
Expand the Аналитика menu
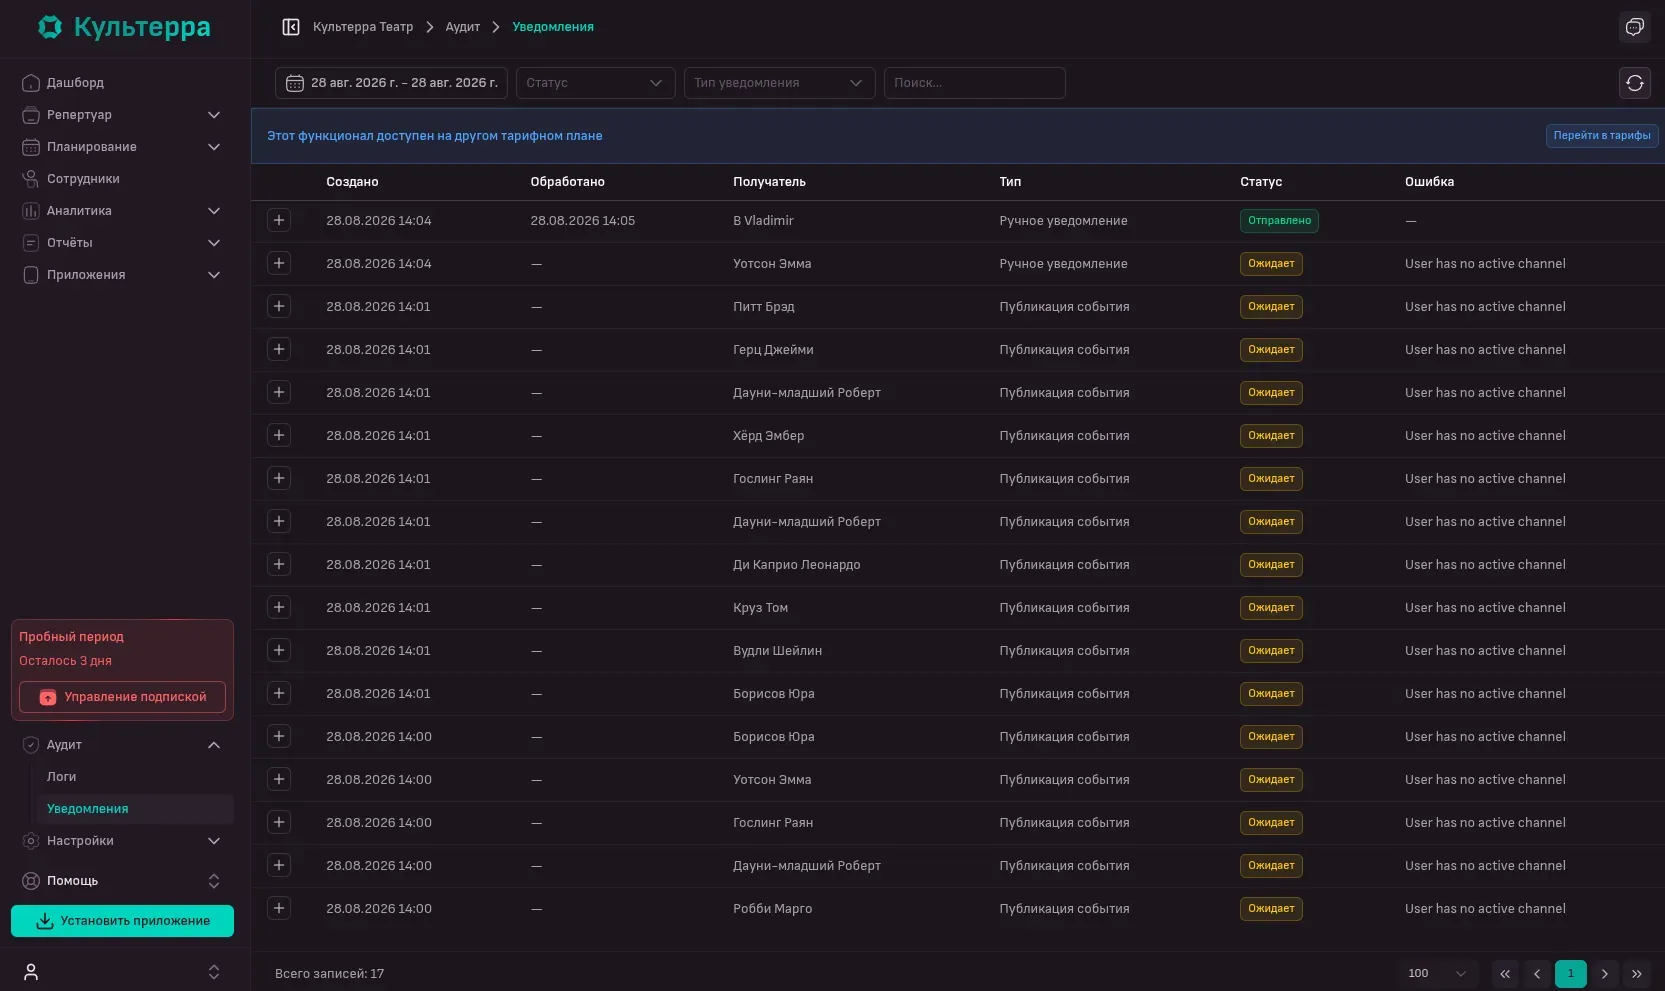pyautogui.click(x=124, y=211)
